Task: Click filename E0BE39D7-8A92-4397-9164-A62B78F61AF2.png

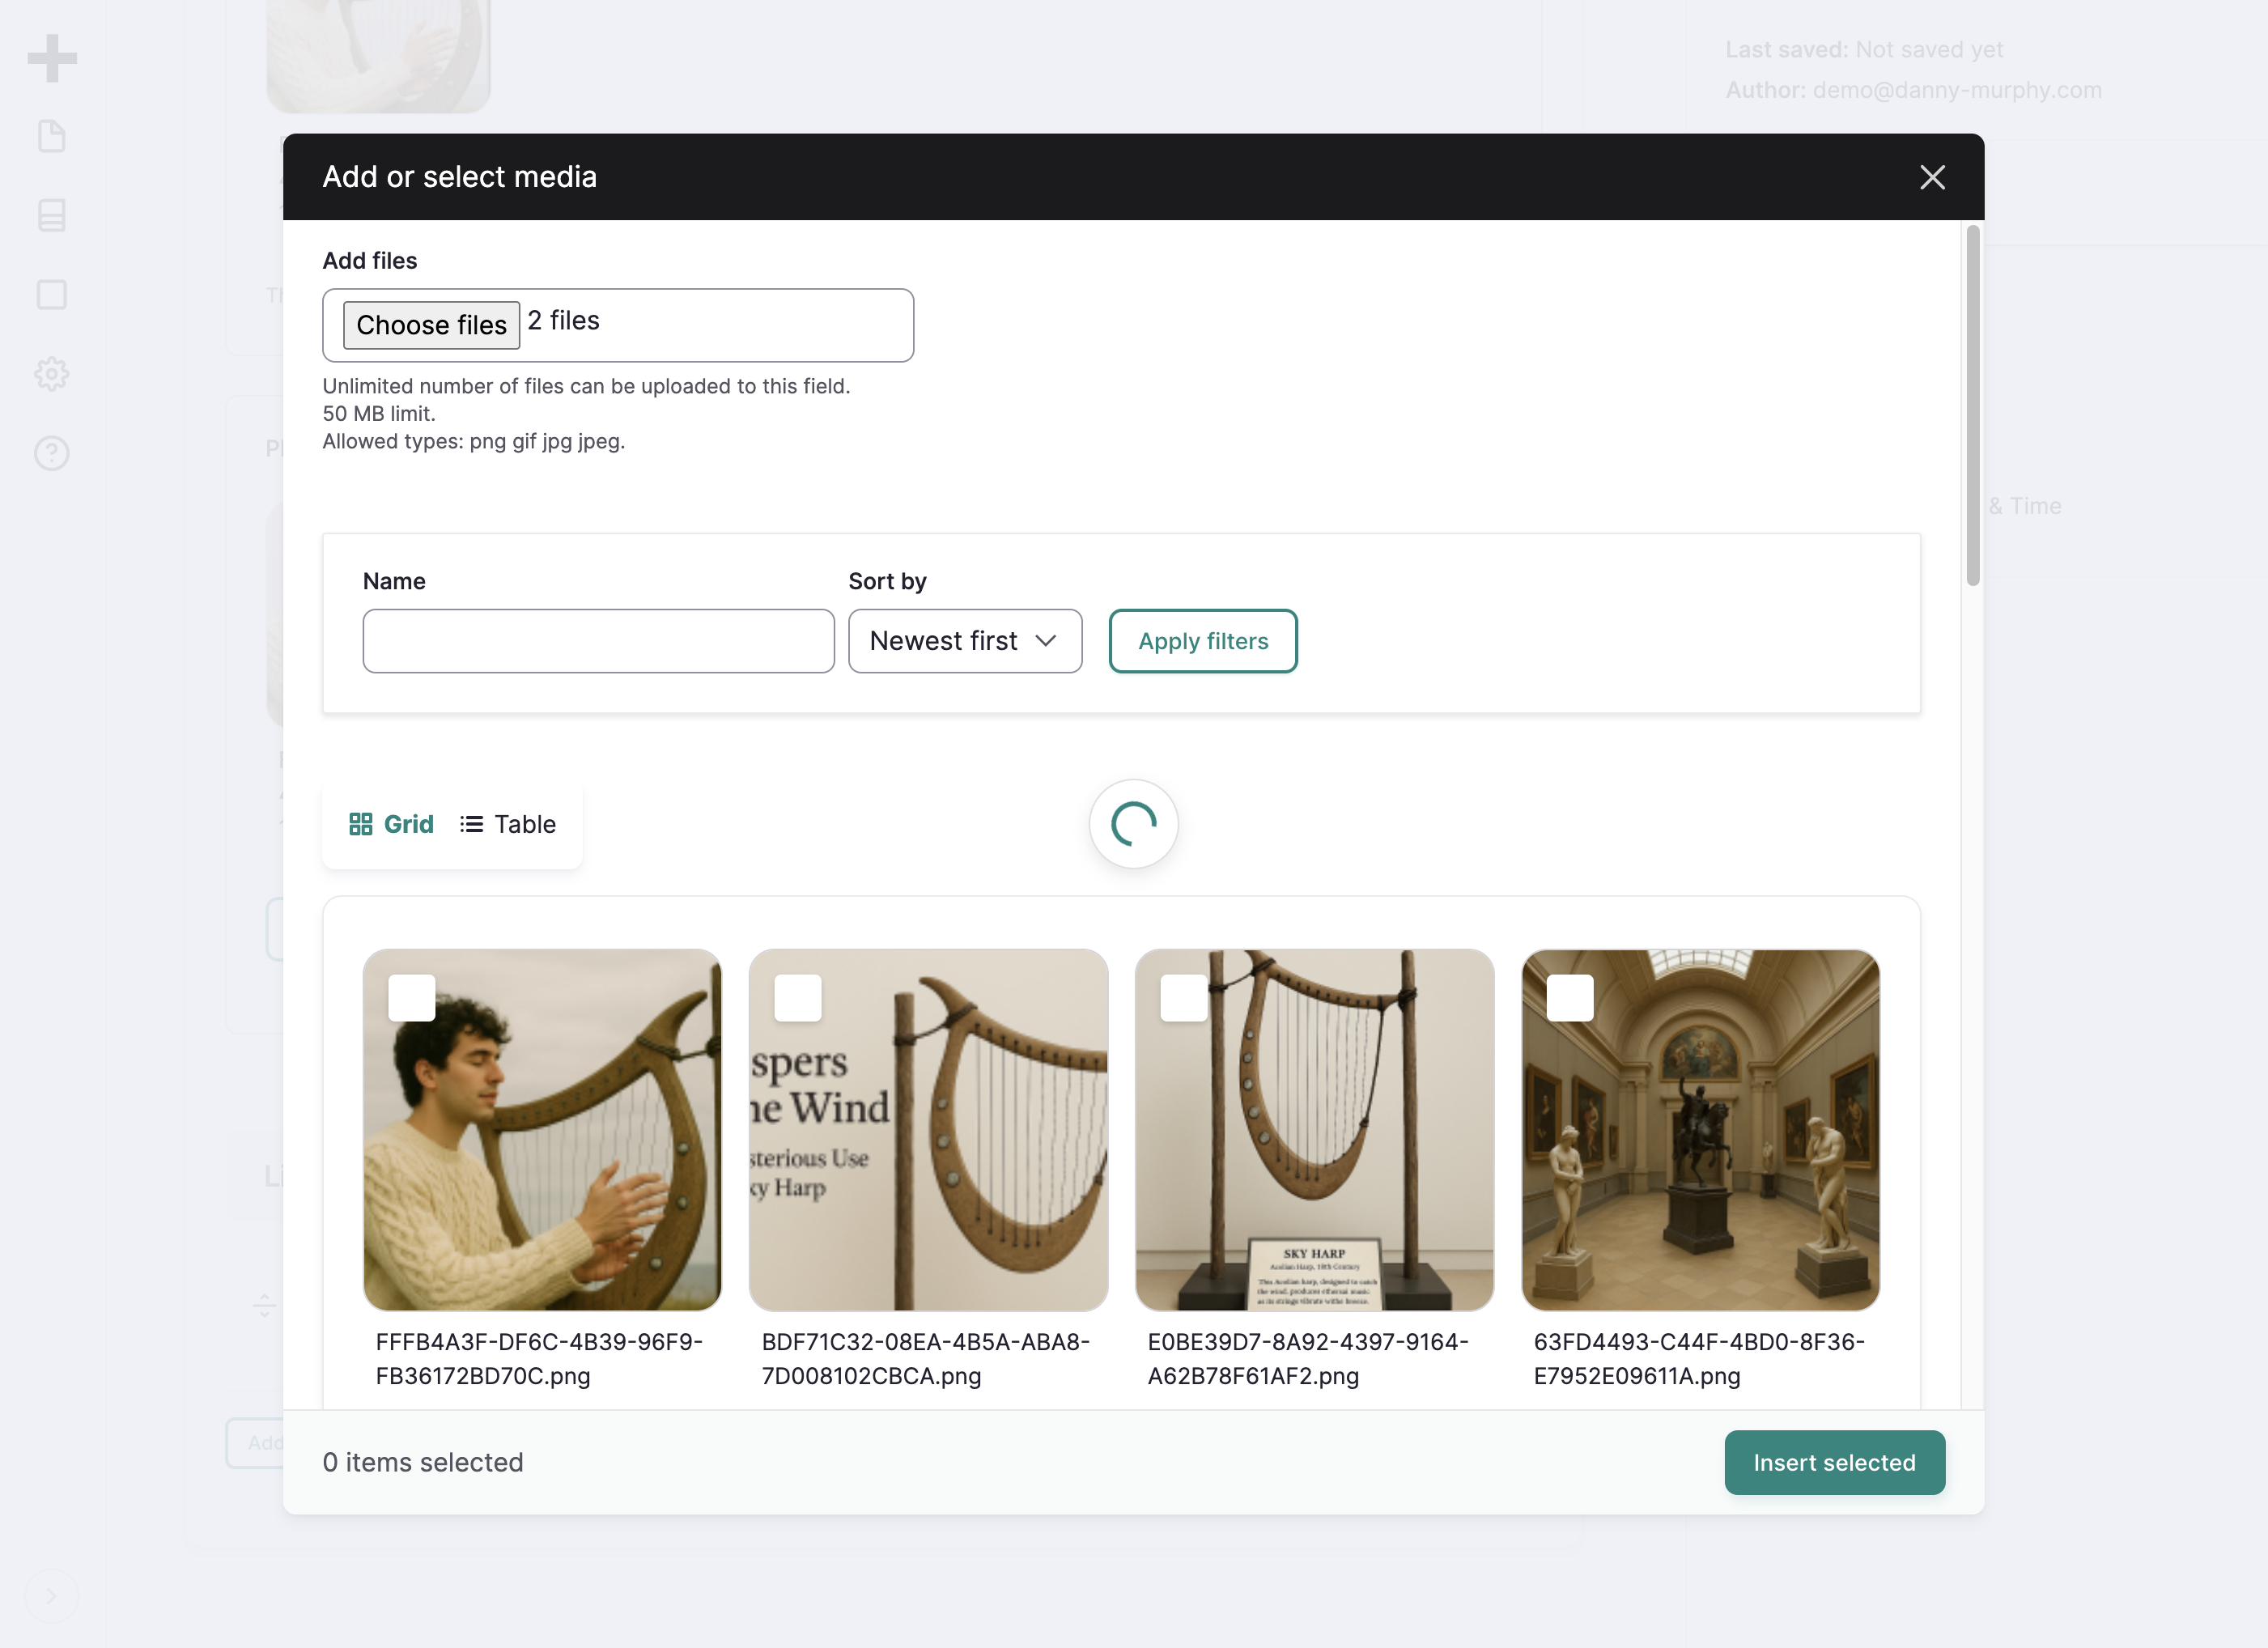Action: [x=1308, y=1359]
